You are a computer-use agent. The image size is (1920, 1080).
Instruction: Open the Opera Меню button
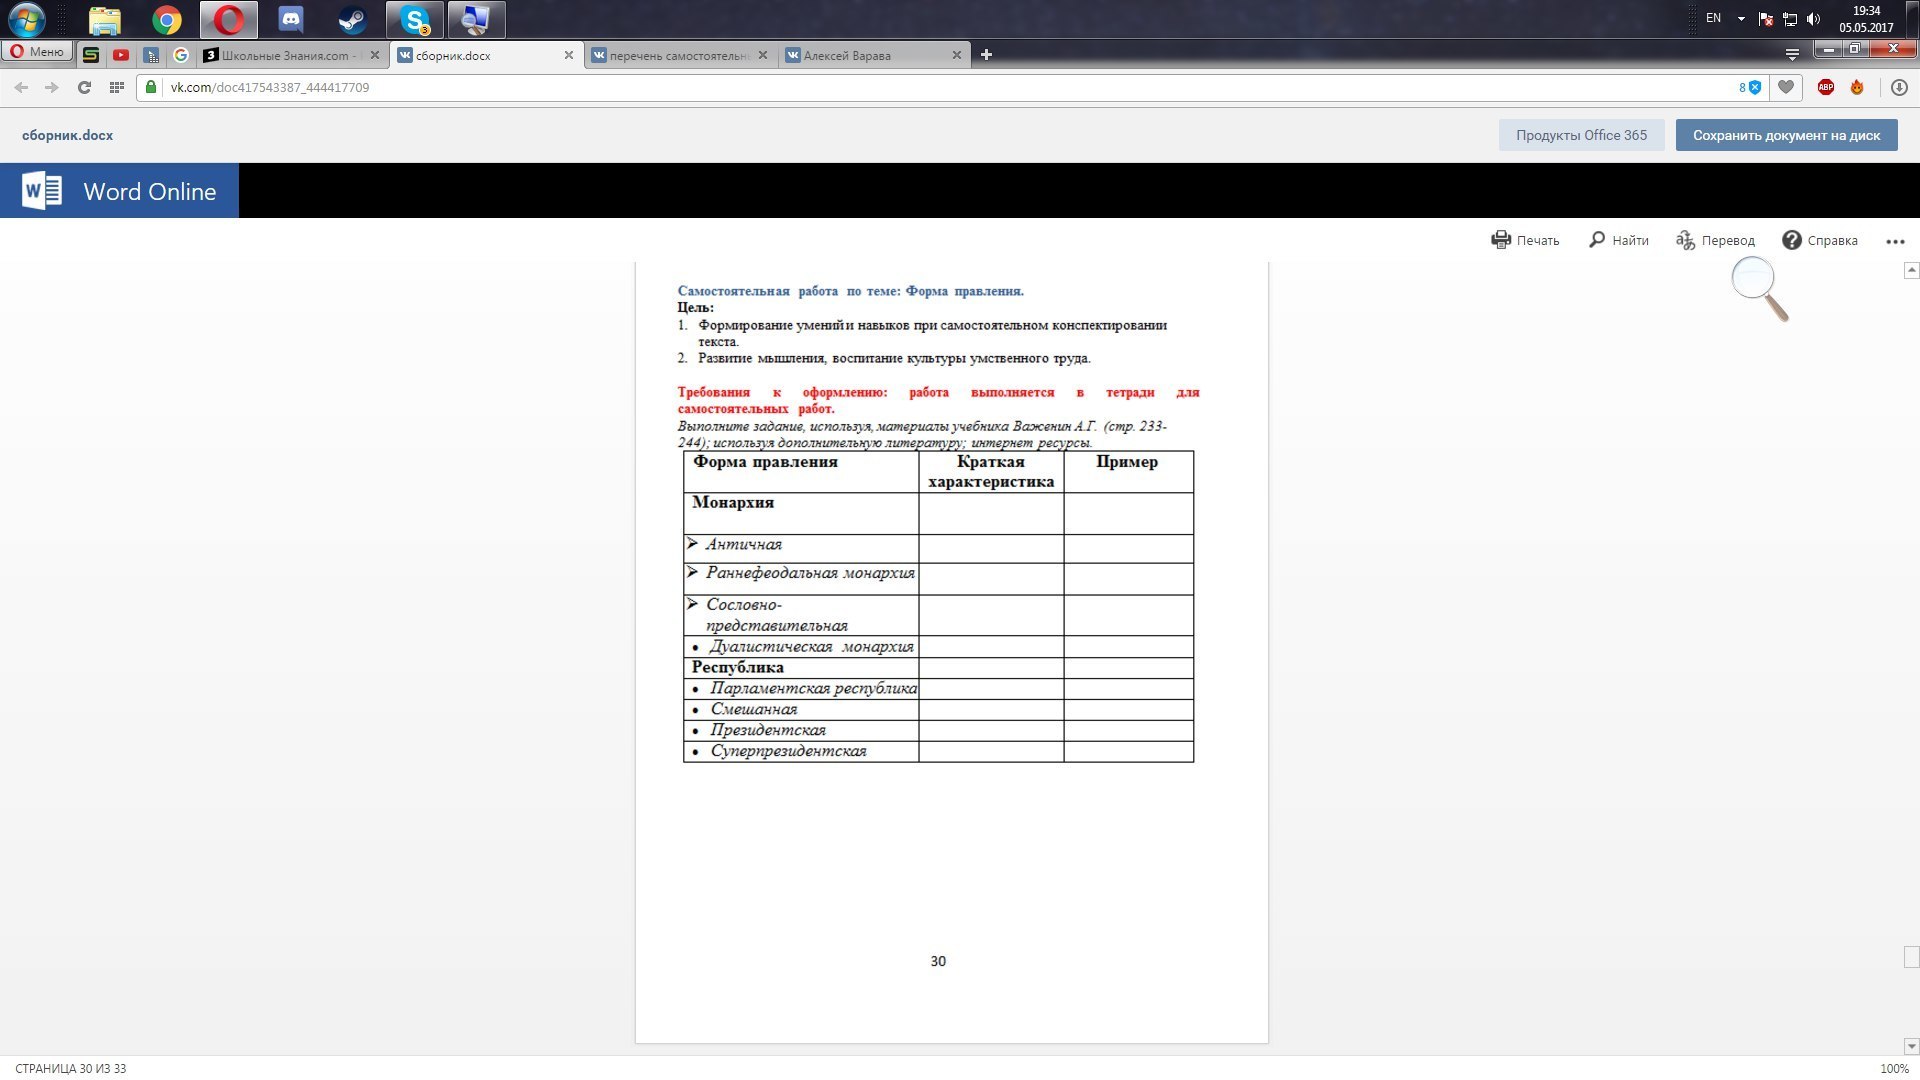[38, 52]
